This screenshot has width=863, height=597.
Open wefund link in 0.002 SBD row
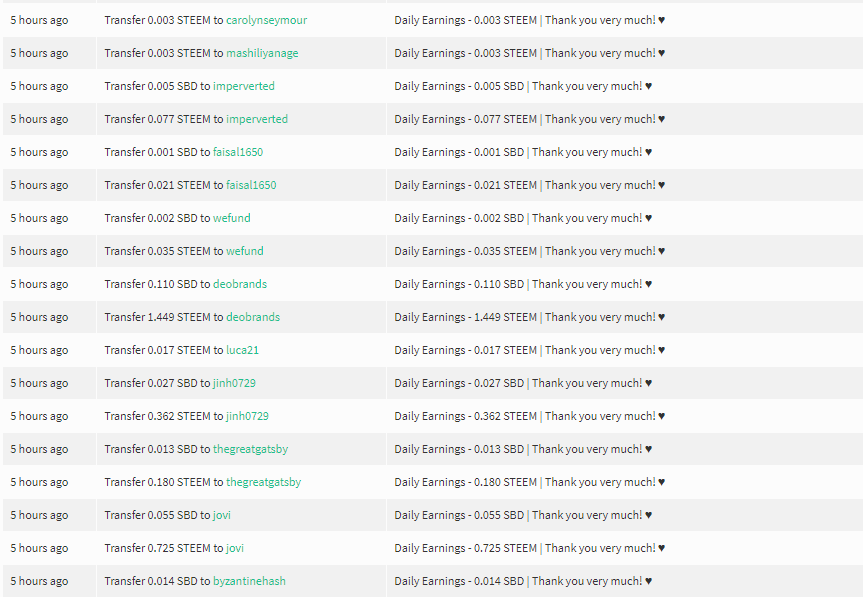tap(231, 218)
